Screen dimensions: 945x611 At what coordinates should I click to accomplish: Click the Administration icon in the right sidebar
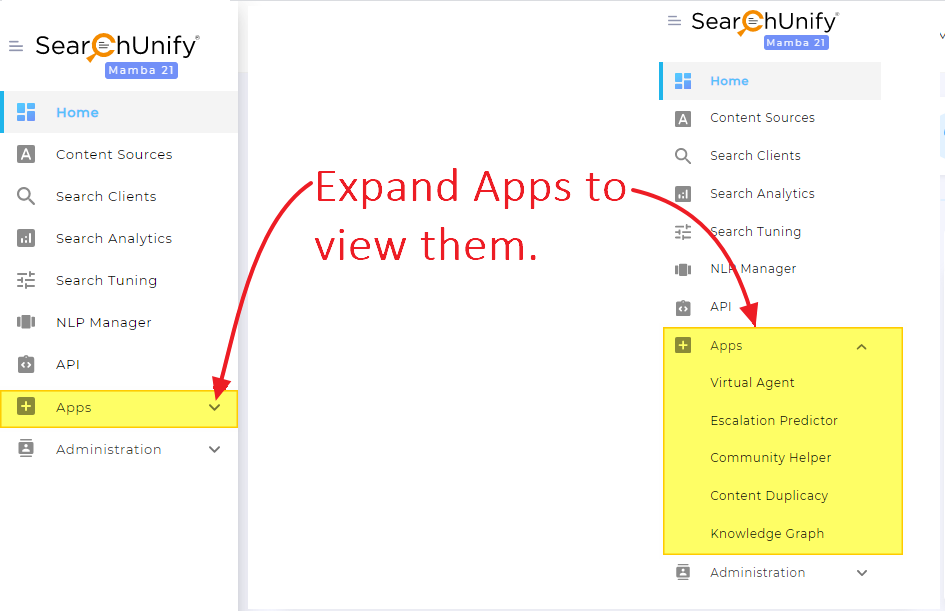coord(683,572)
